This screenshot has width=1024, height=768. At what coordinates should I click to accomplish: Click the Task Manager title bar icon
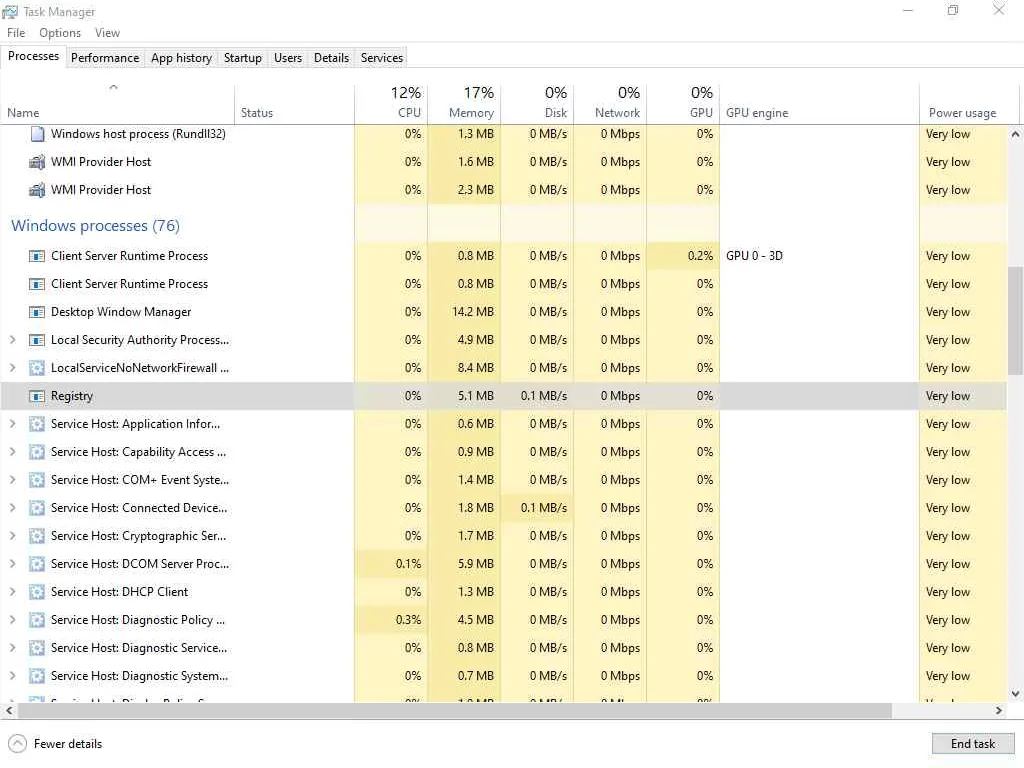(x=10, y=12)
